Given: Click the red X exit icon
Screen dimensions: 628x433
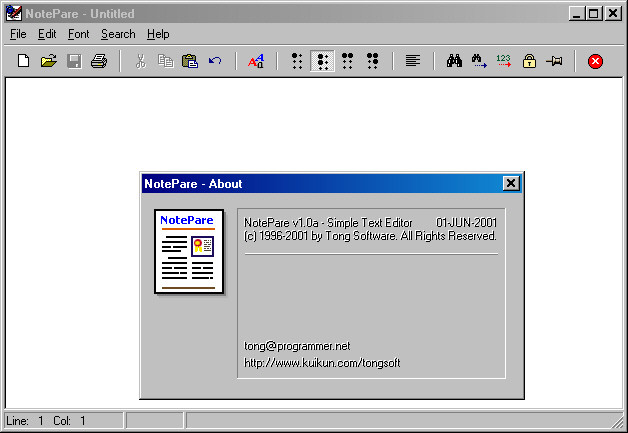Looking at the screenshot, I should (x=595, y=61).
